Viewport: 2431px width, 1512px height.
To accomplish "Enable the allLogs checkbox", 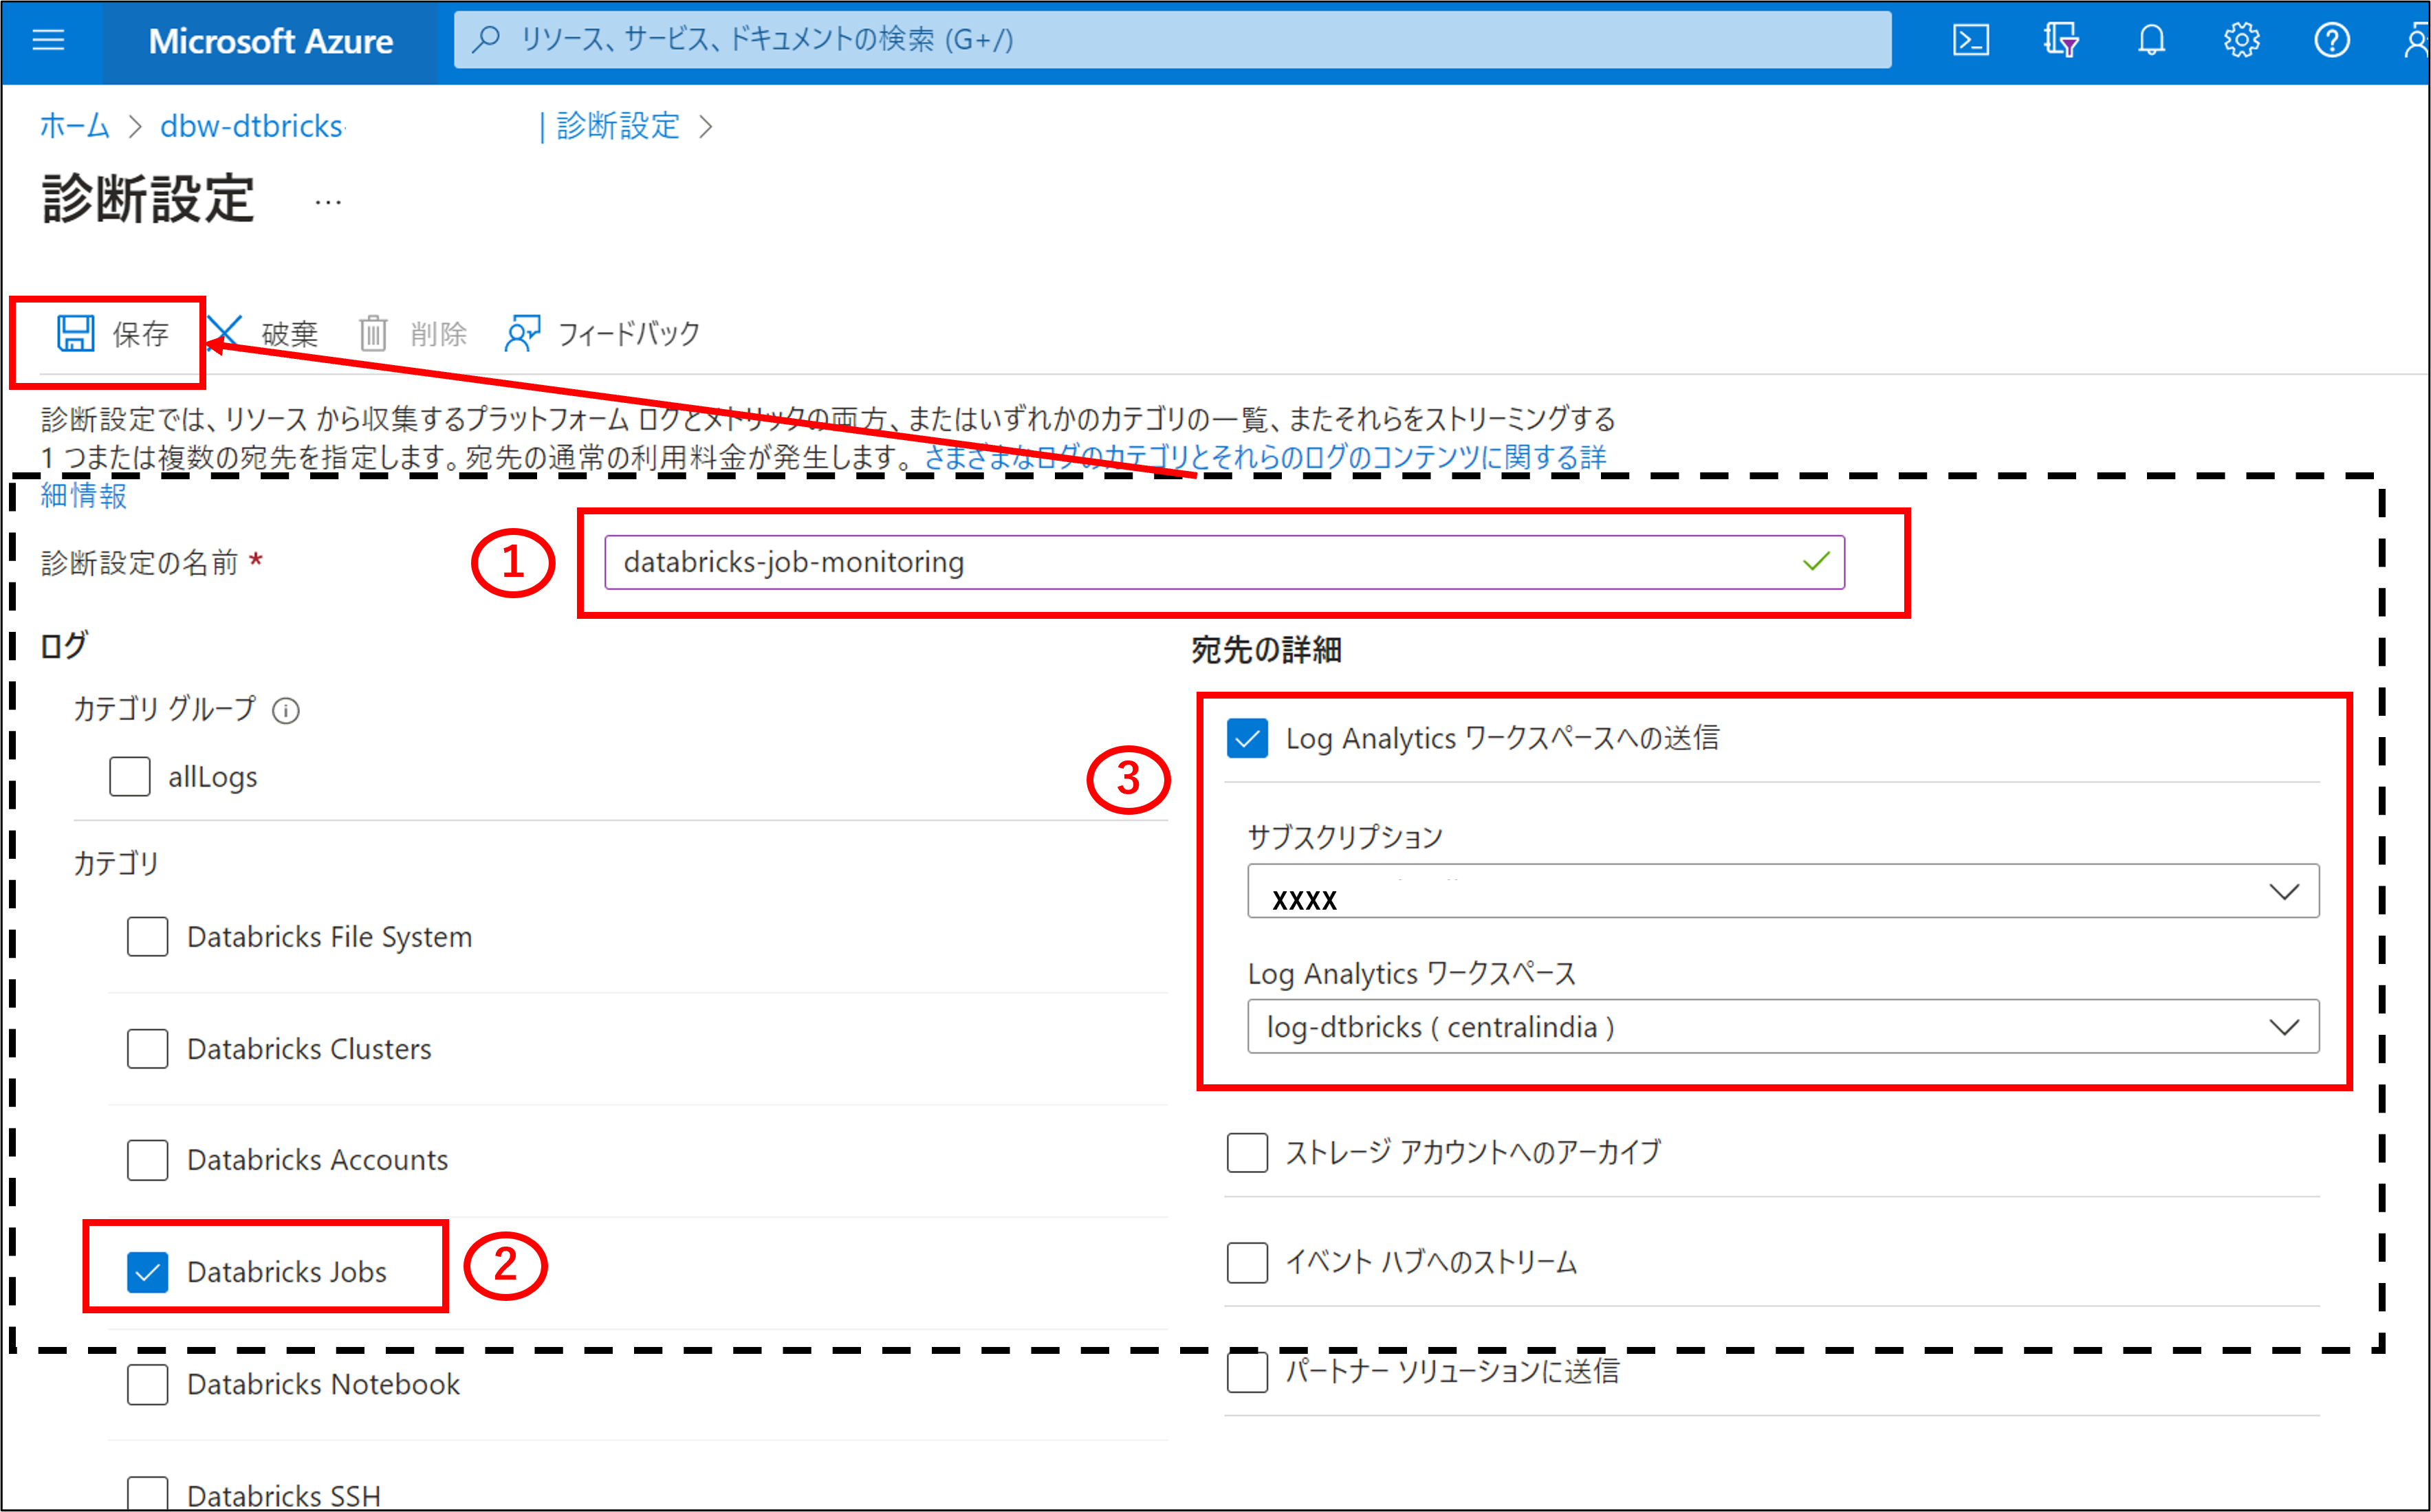I will (130, 776).
